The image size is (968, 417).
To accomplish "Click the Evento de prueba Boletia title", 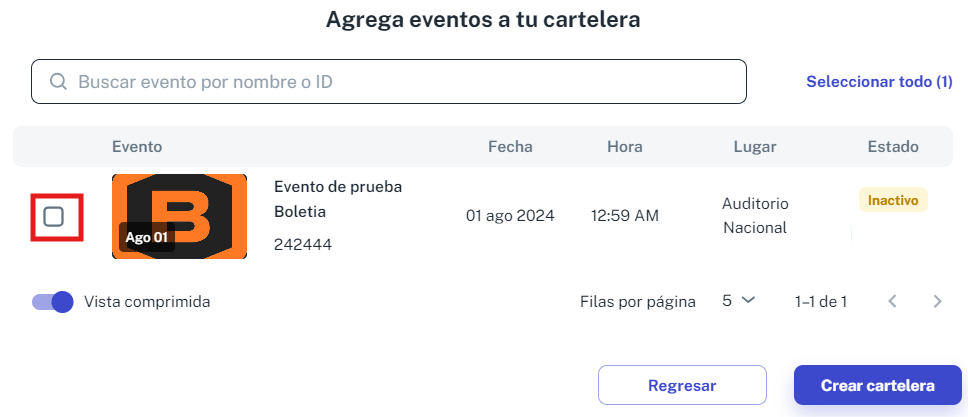I will 338,200.
